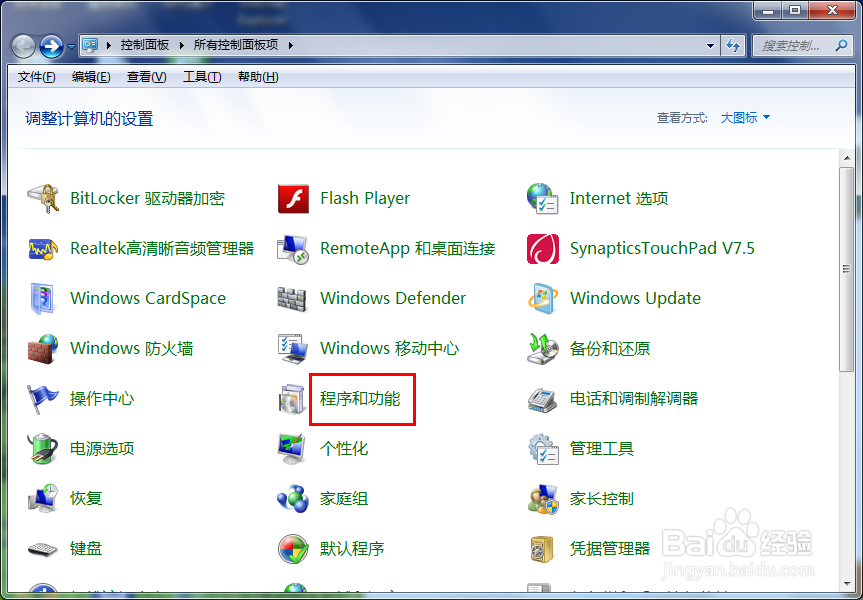Open the 帮助(H) menu
The height and width of the screenshot is (600, 863).
pos(258,77)
